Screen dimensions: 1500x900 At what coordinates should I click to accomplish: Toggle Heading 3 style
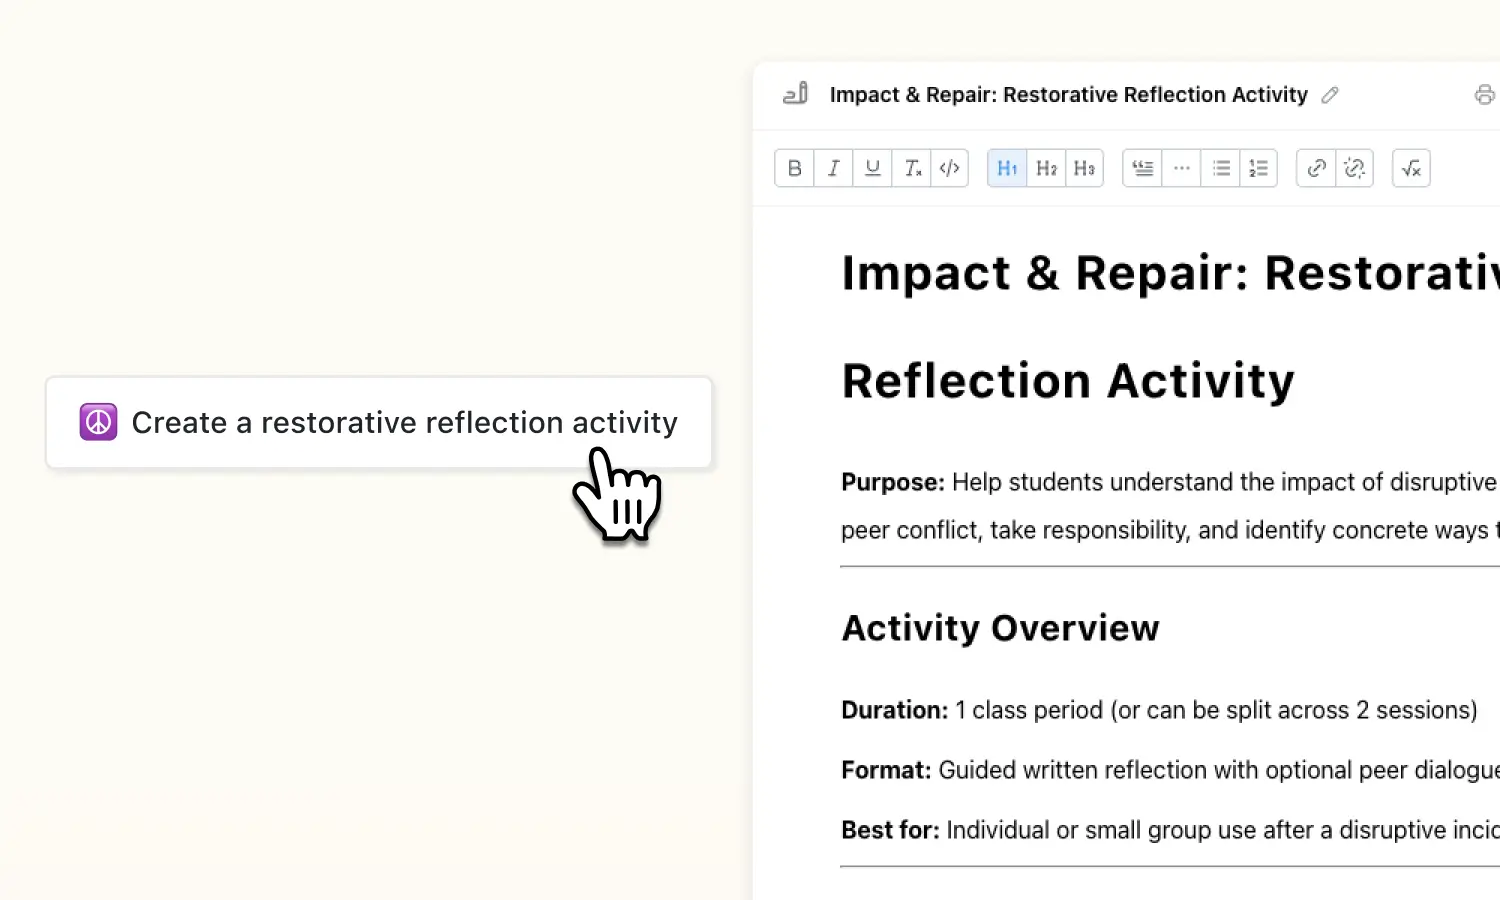click(1084, 168)
